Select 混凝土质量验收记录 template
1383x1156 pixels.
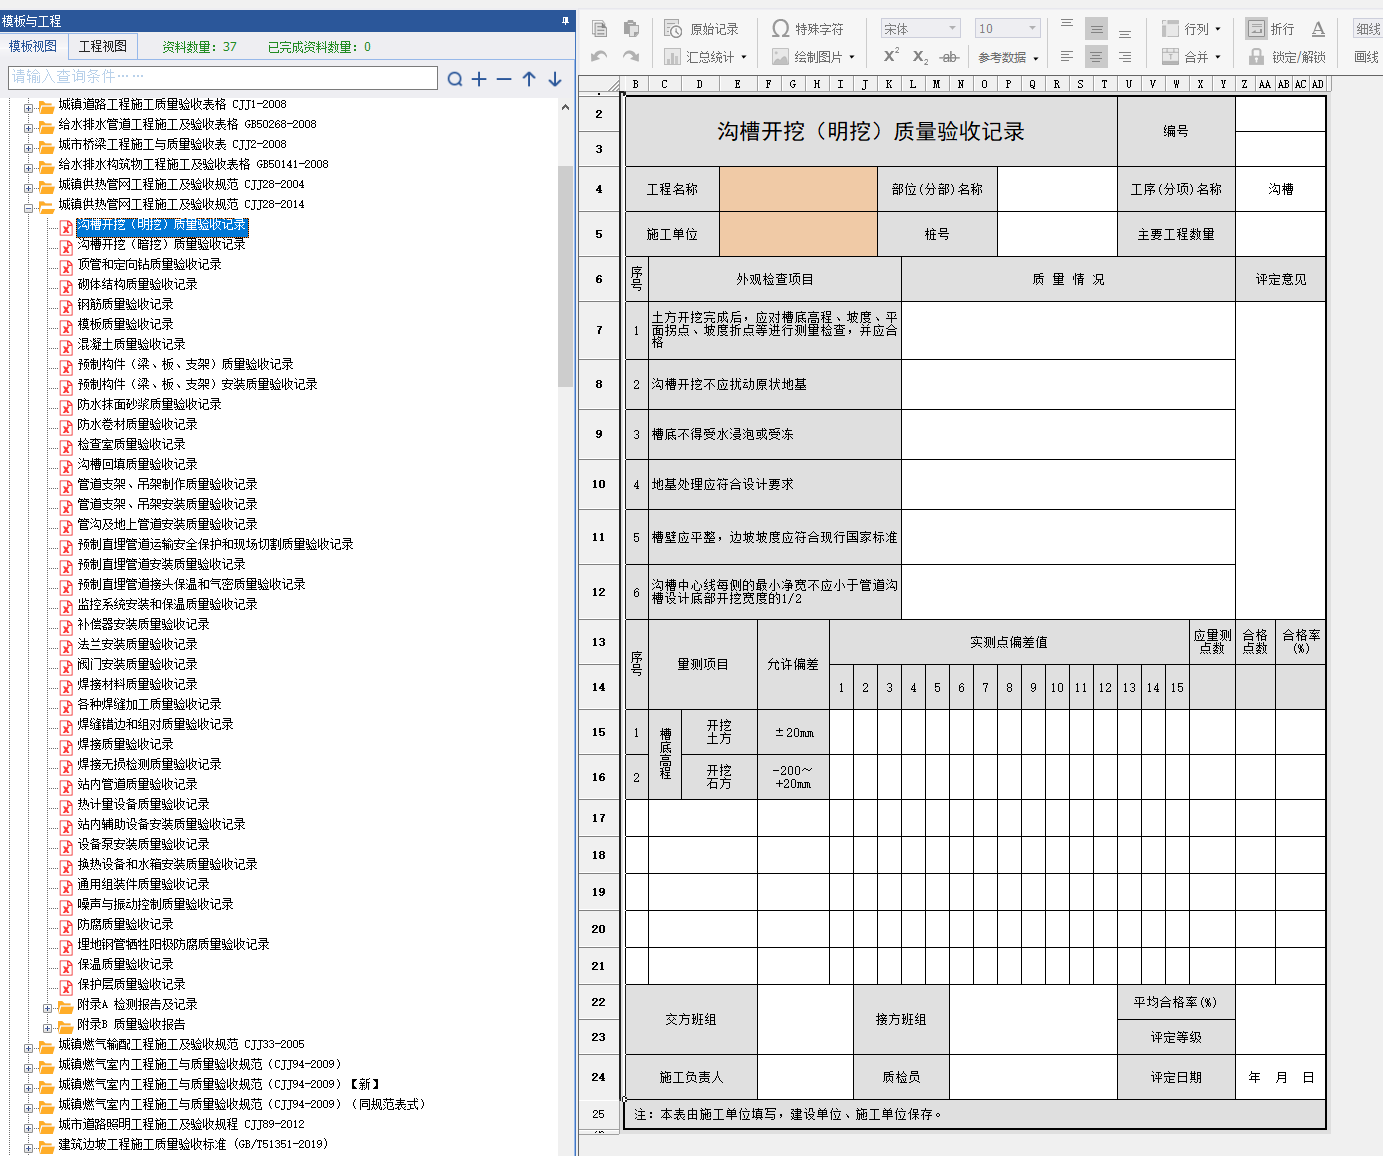131,344
